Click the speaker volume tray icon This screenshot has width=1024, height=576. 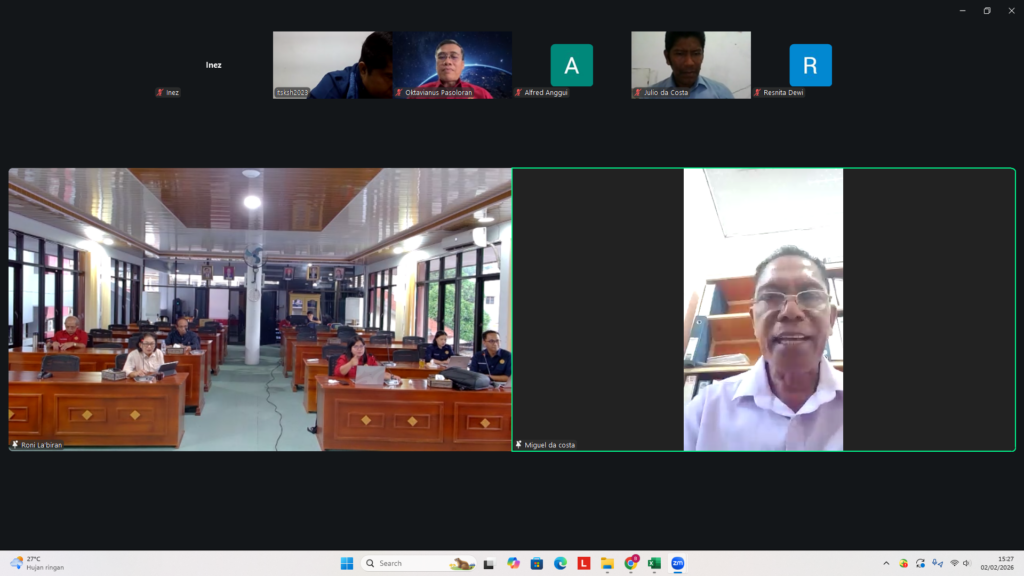968,563
